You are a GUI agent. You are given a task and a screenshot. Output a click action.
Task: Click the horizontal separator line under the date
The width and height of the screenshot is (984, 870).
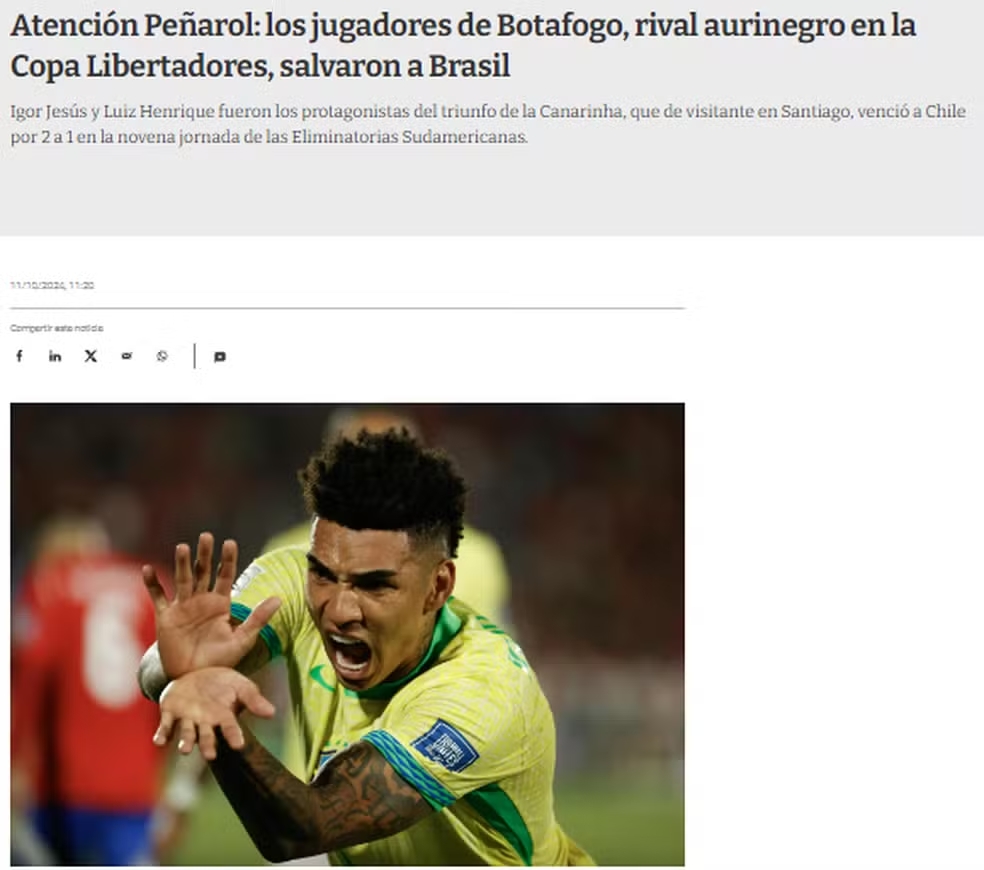(x=347, y=308)
